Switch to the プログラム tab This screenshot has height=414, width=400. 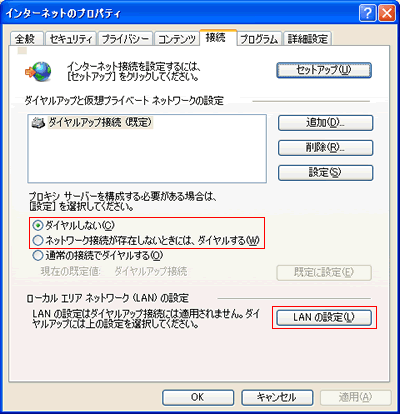259,39
